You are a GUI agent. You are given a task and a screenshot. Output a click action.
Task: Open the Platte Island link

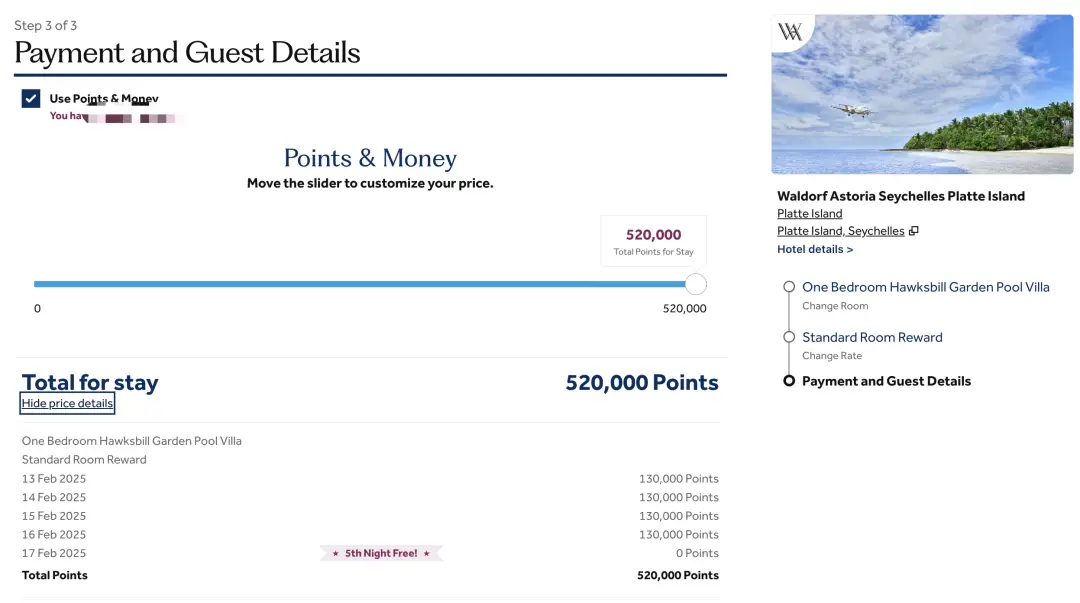[809, 213]
